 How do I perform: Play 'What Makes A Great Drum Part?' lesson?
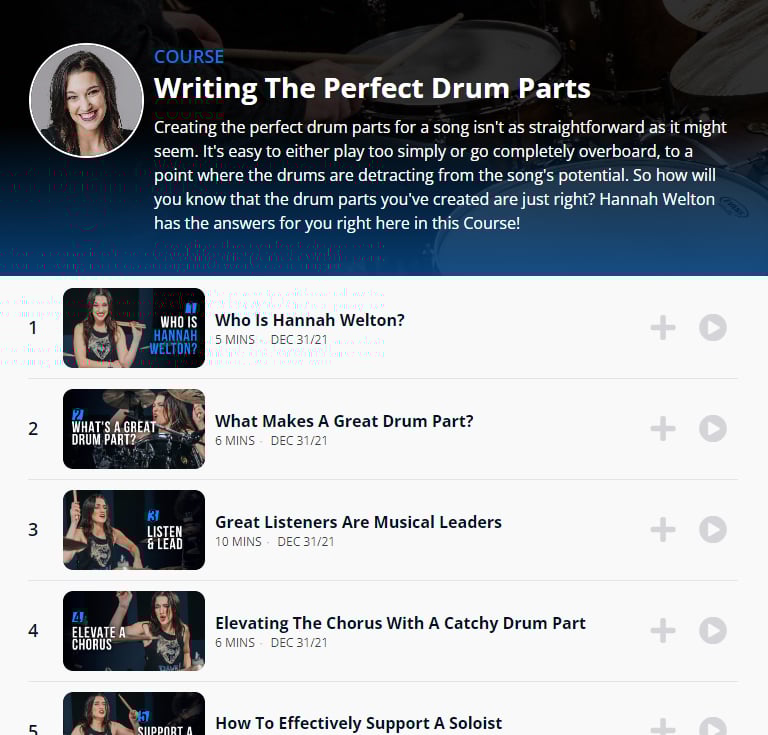tap(713, 428)
